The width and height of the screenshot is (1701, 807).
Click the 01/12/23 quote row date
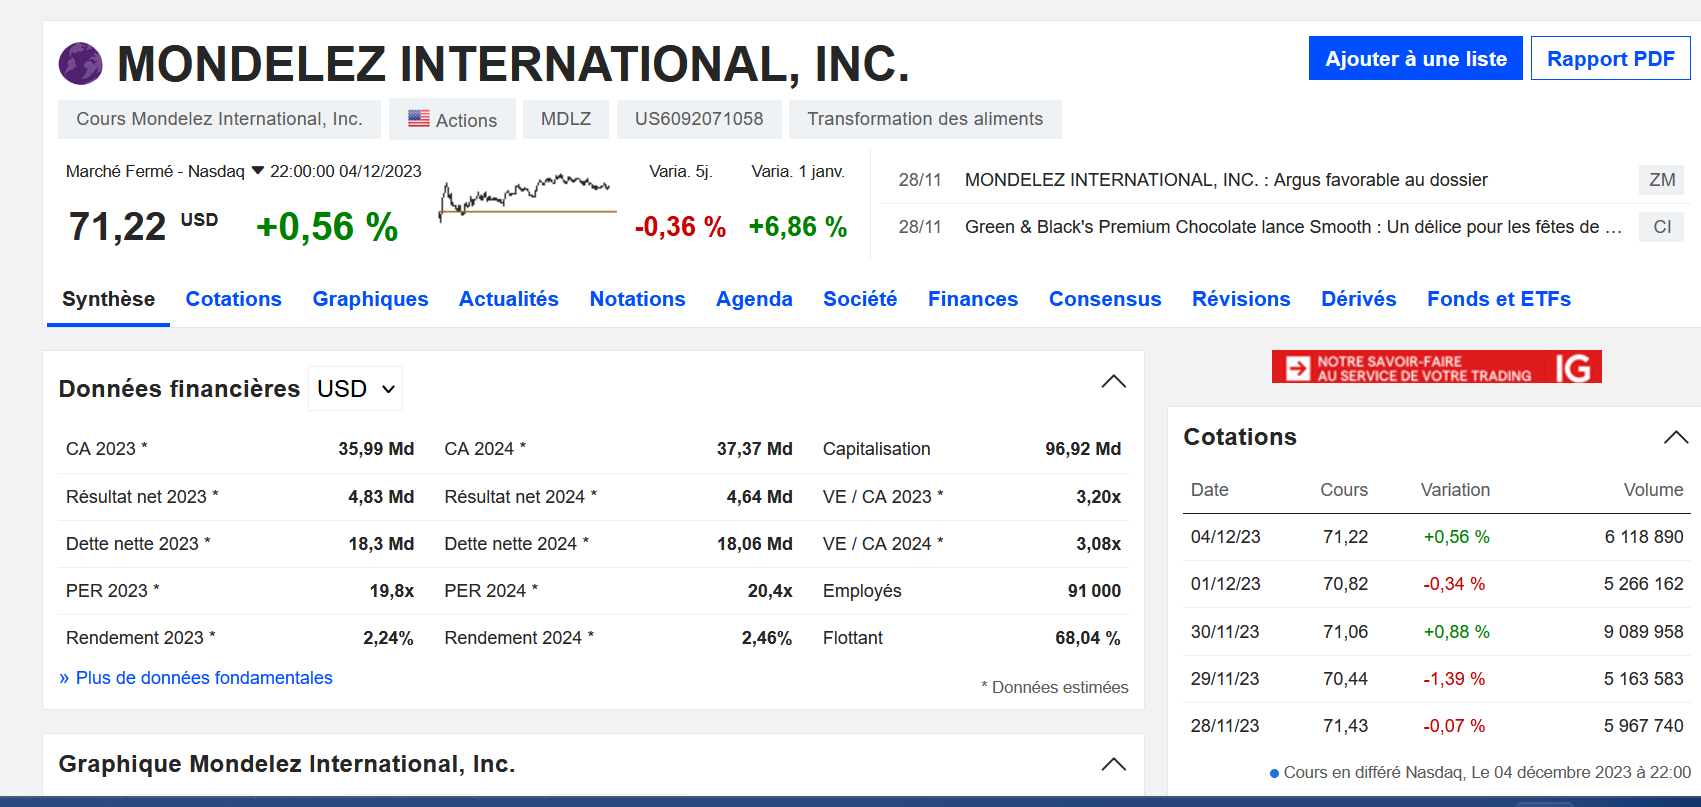click(1225, 584)
